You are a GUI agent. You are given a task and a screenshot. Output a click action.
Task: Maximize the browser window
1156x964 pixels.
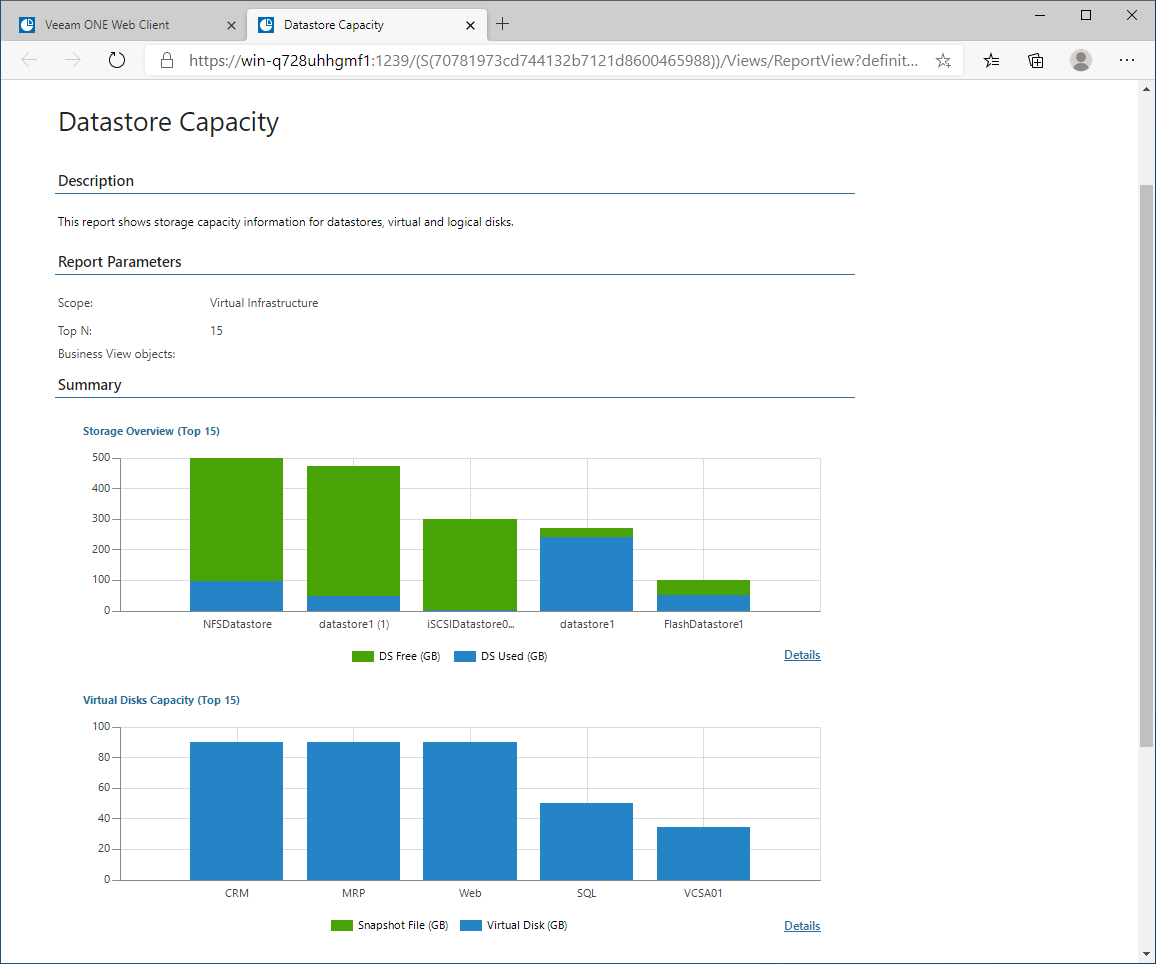[x=1086, y=15]
